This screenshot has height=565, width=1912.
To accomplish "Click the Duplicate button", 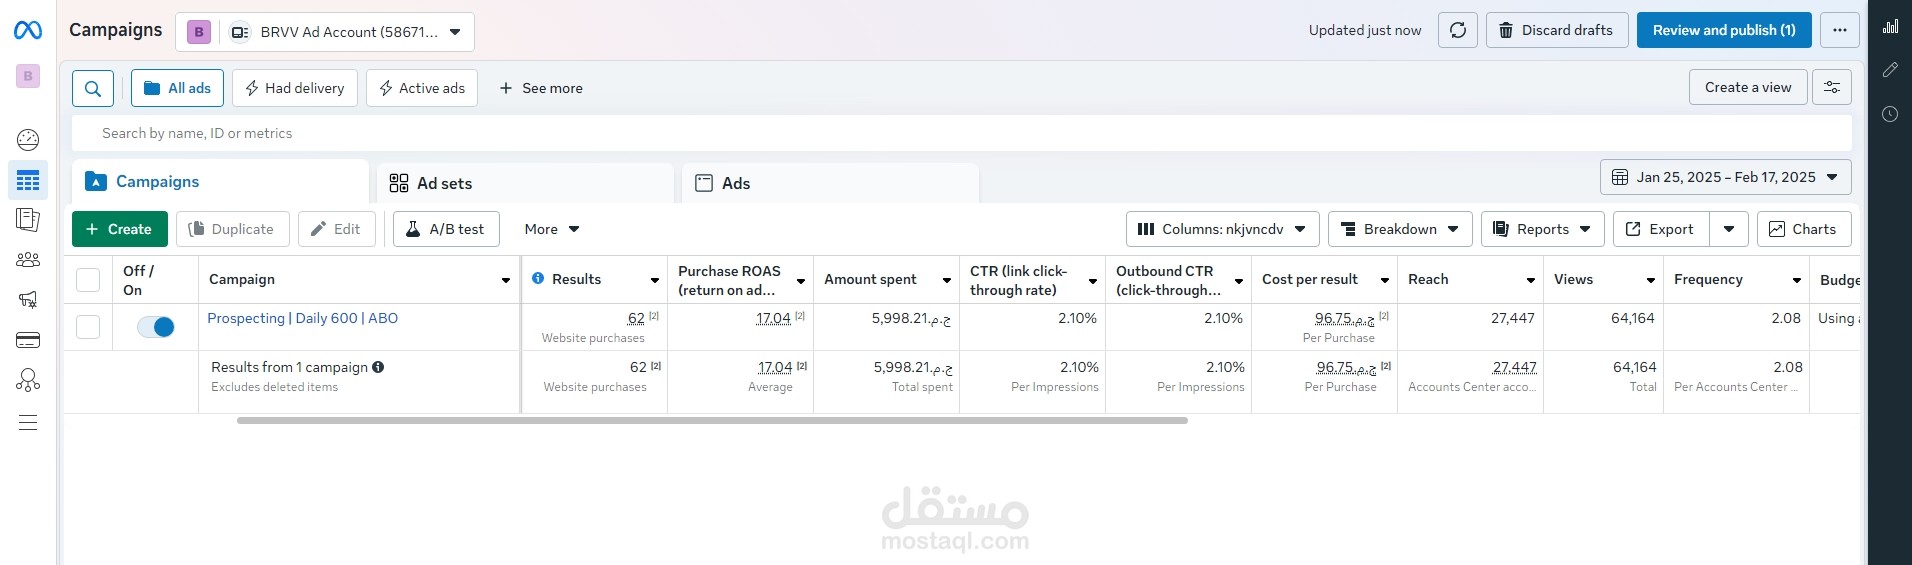I will click(232, 229).
